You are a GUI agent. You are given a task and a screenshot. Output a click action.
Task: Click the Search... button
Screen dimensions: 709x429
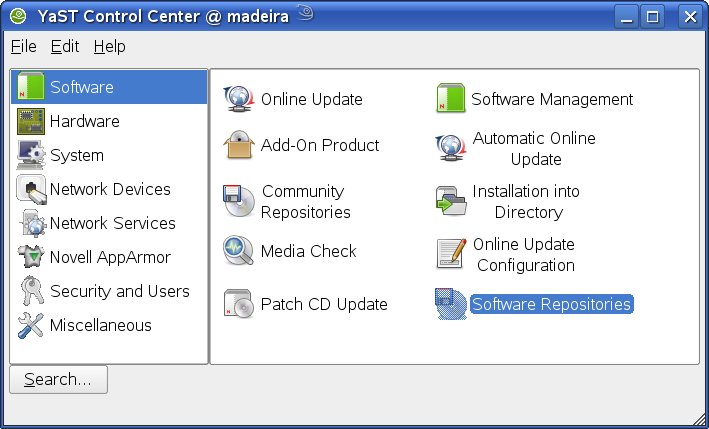click(58, 379)
